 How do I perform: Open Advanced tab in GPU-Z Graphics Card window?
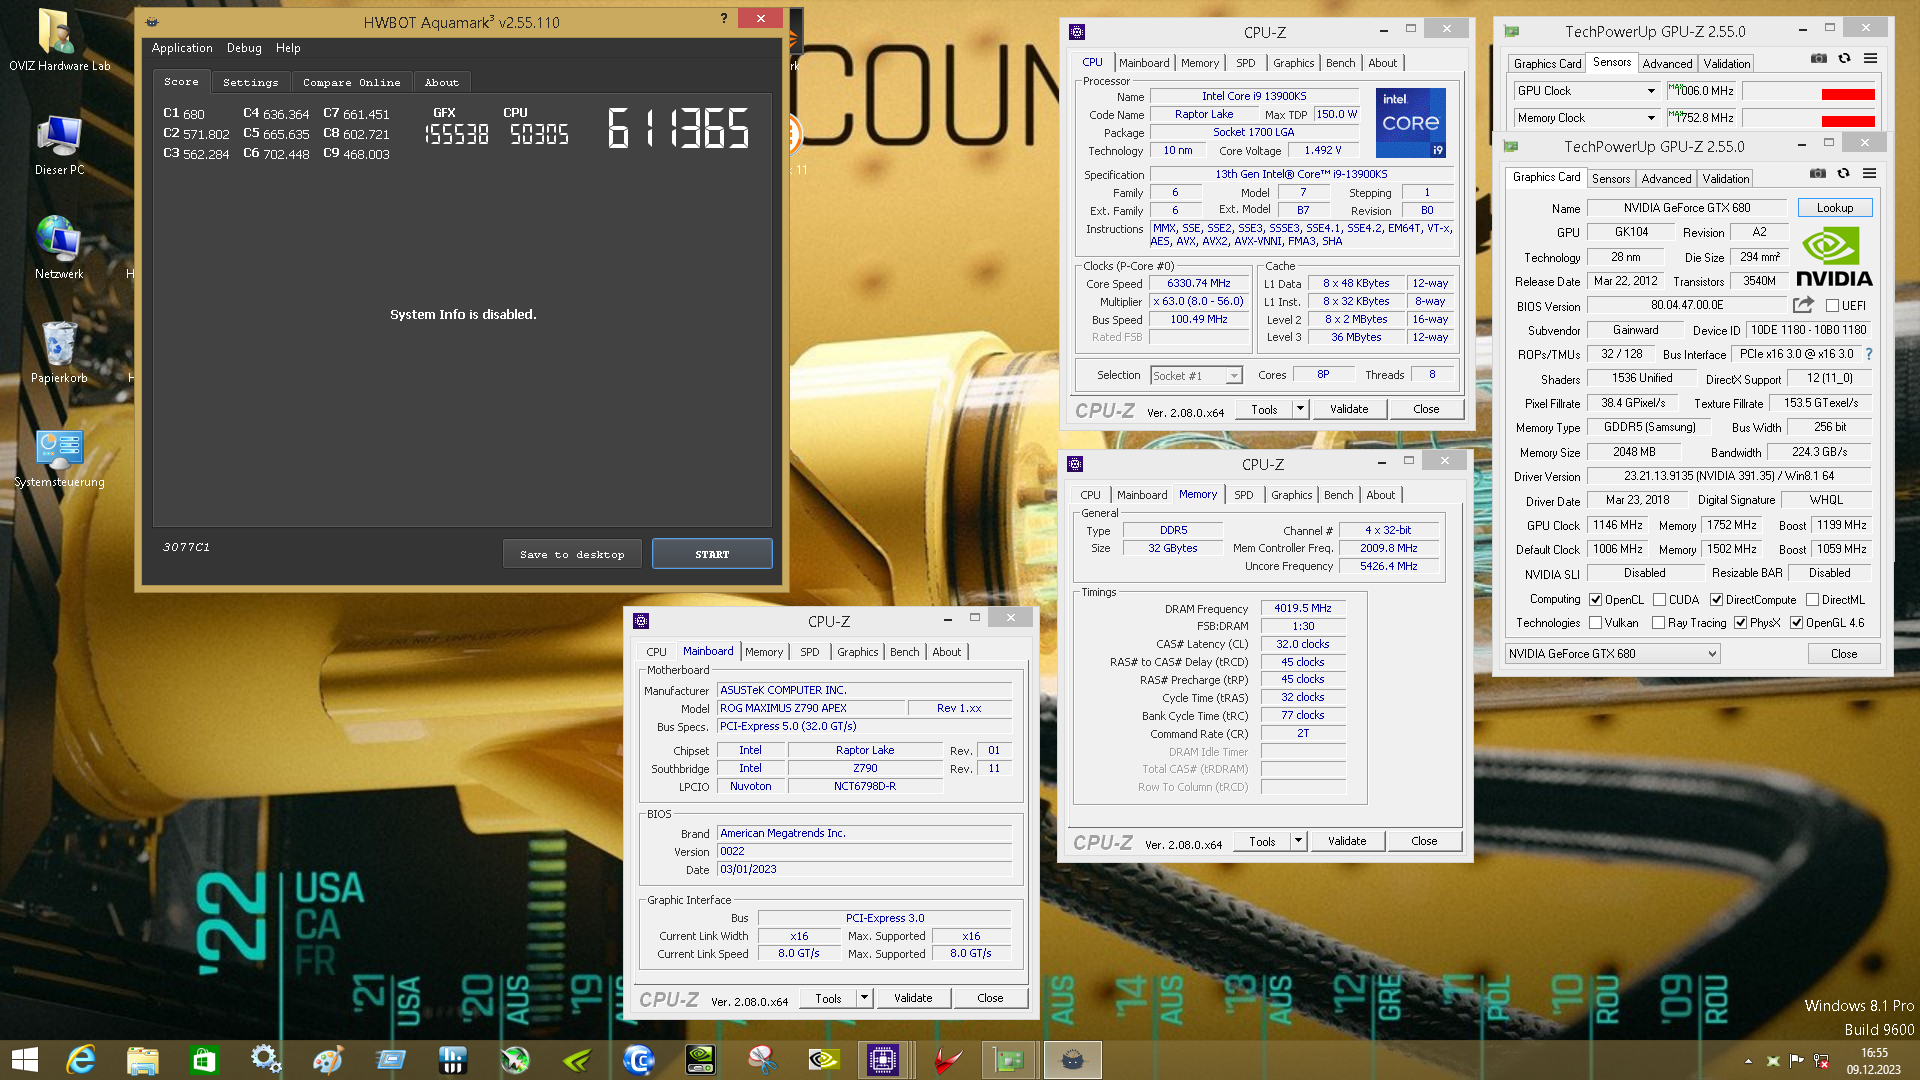(x=1666, y=179)
